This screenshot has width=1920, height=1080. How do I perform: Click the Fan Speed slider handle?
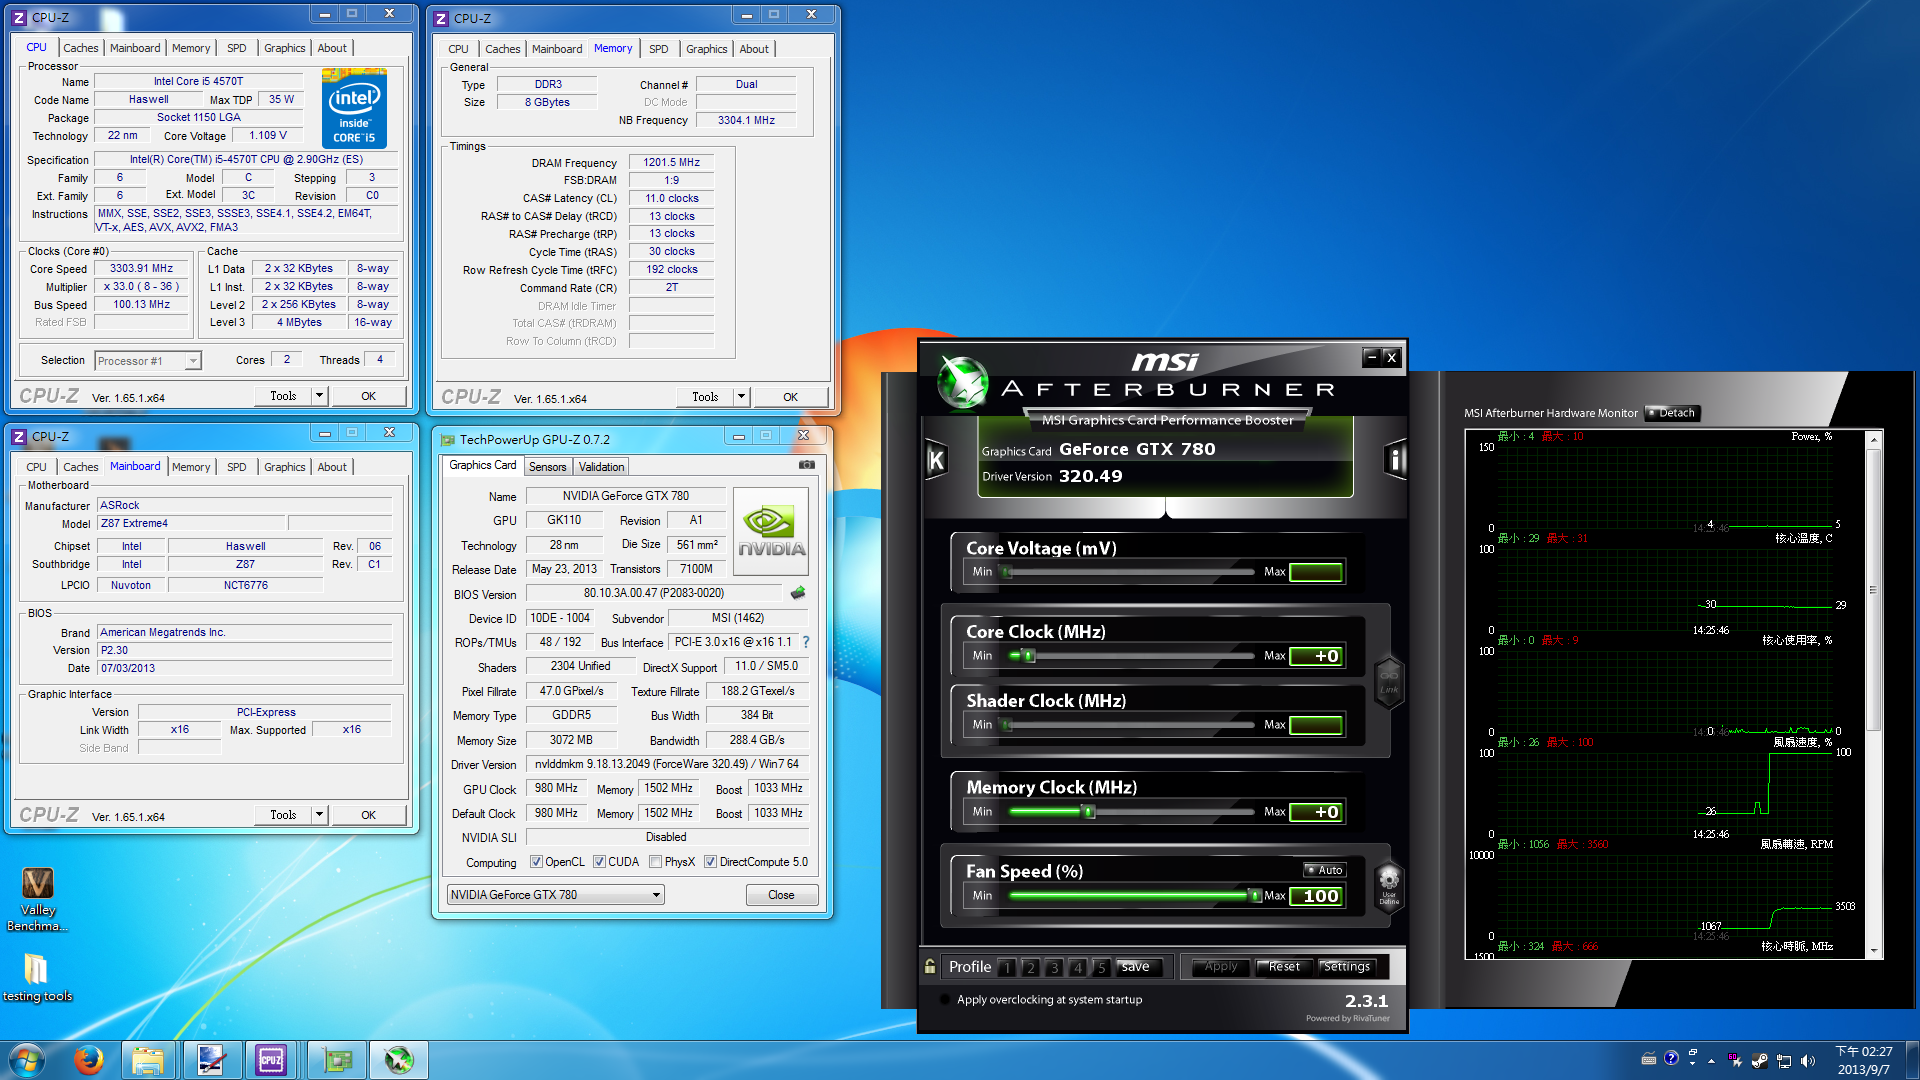(x=1256, y=896)
